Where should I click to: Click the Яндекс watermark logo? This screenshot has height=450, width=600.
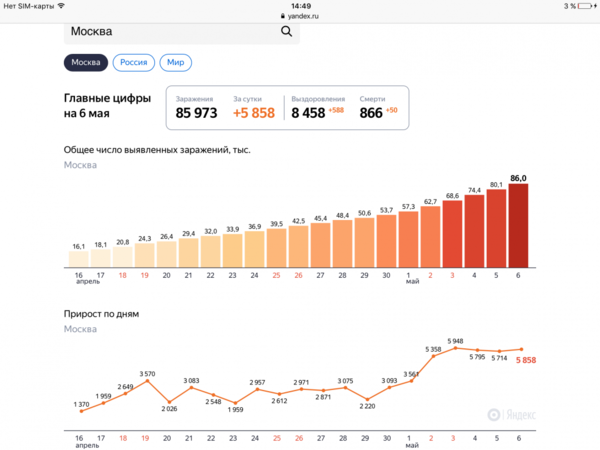tap(509, 411)
